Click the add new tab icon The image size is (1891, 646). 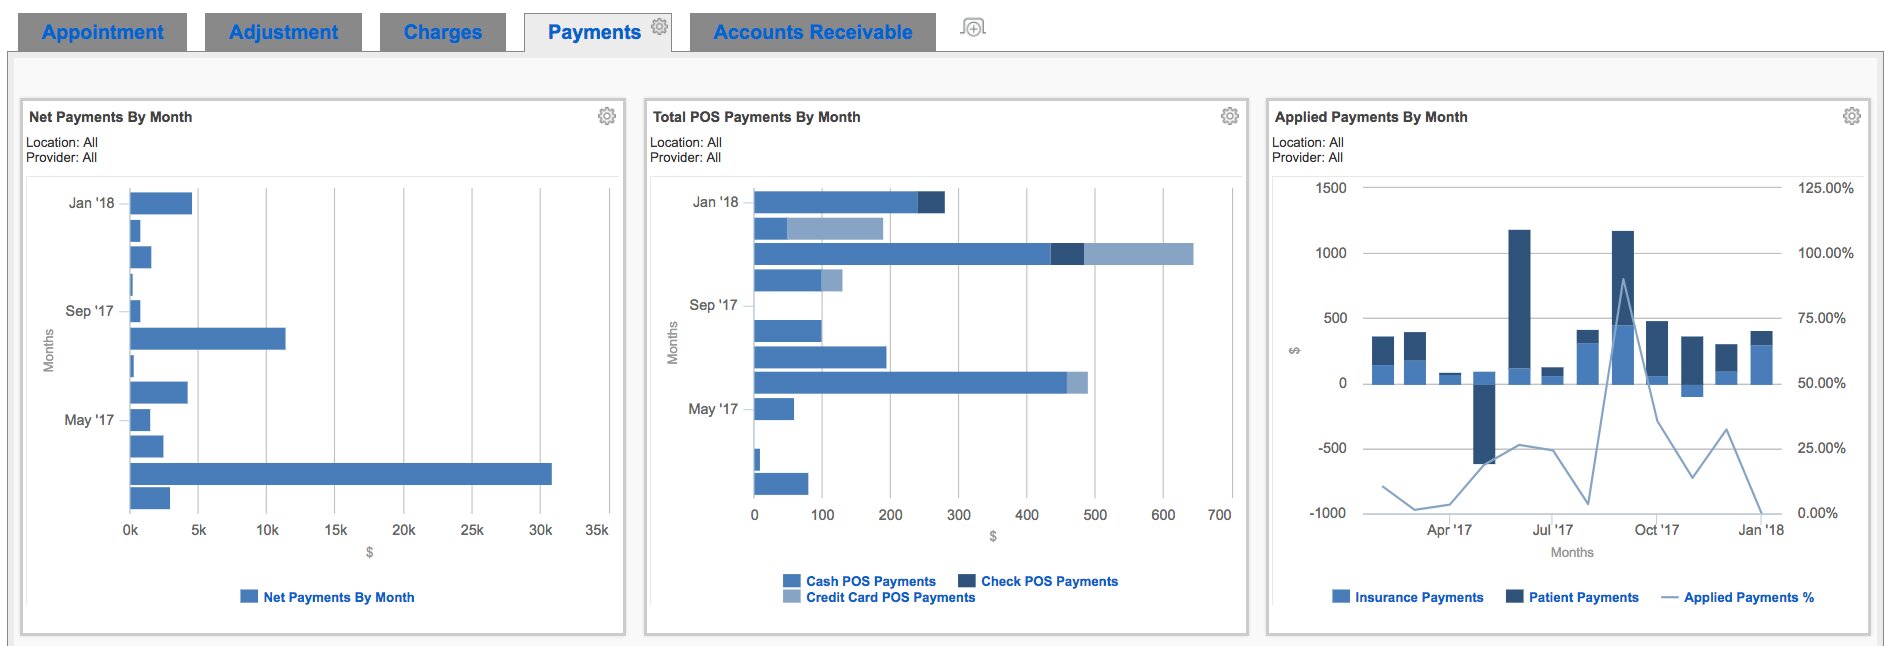click(x=973, y=28)
